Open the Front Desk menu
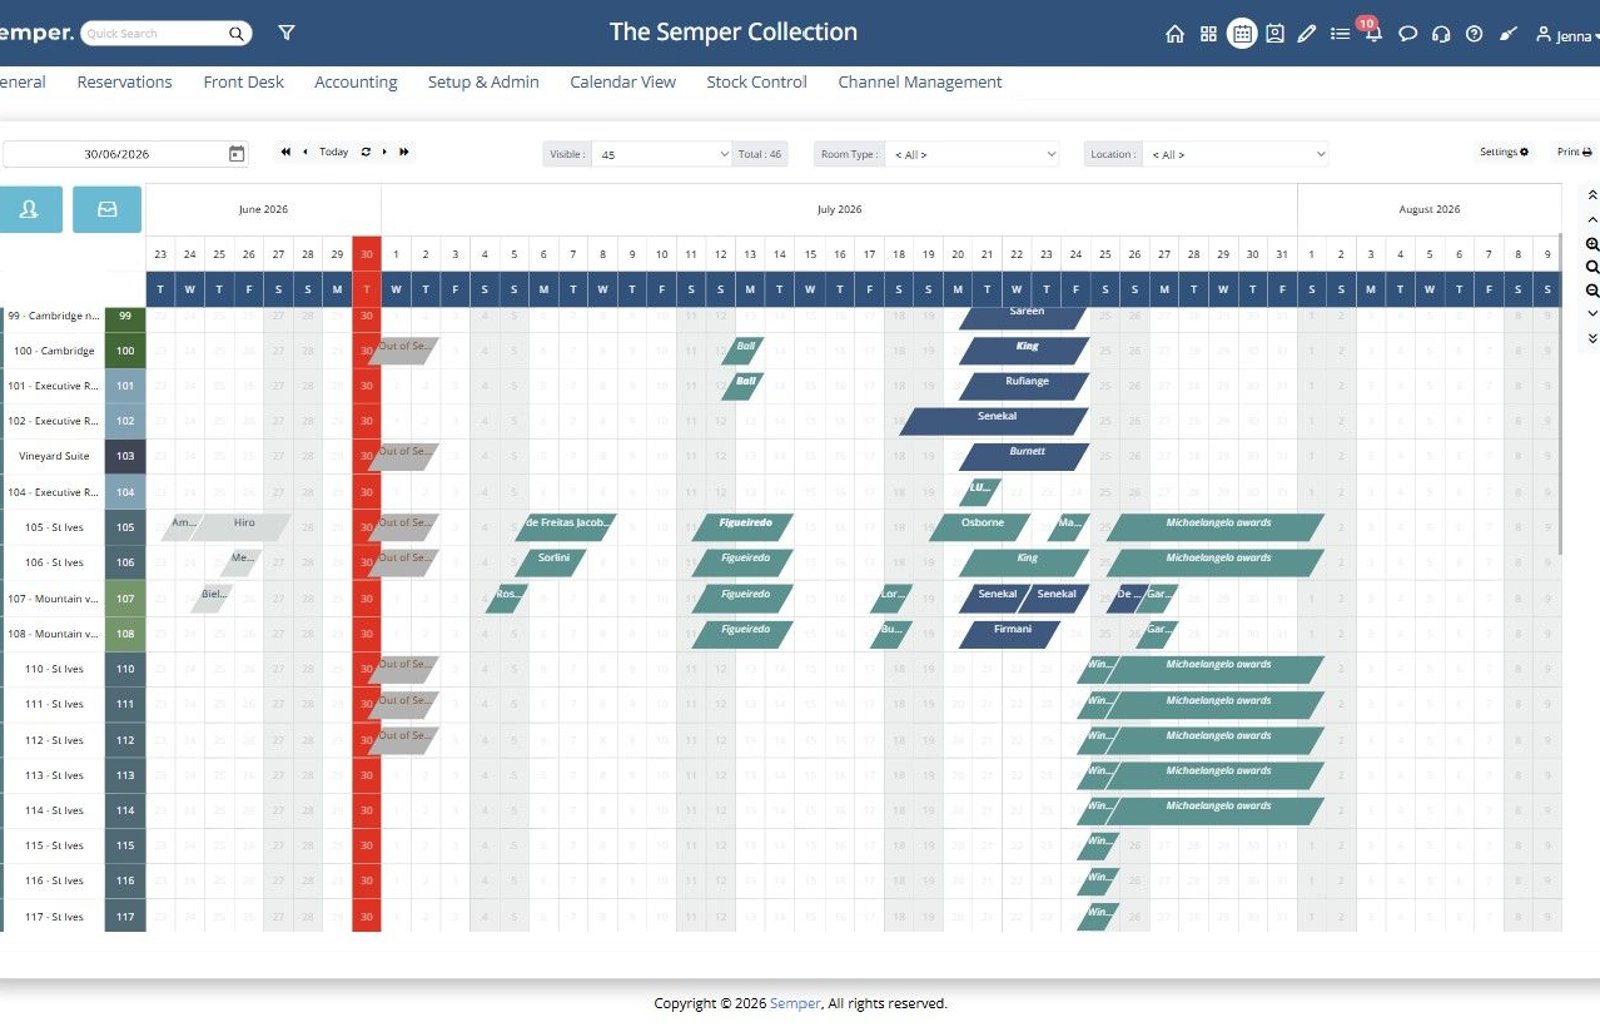Image resolution: width=1600 pixels, height=1032 pixels. (x=243, y=82)
